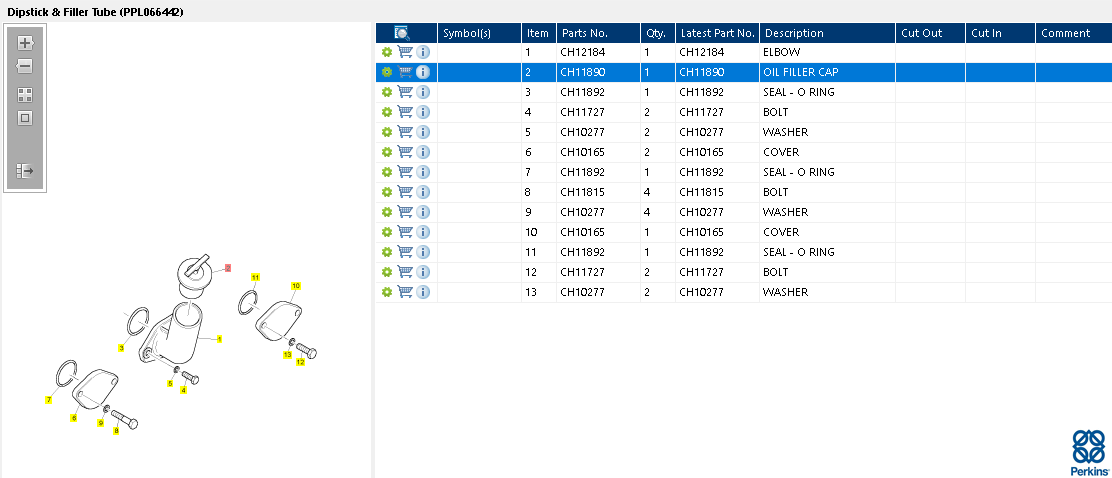This screenshot has height=478, width=1112.
Task: Click the gear icon on OIL FILLER CAP row
Action: pos(387,72)
